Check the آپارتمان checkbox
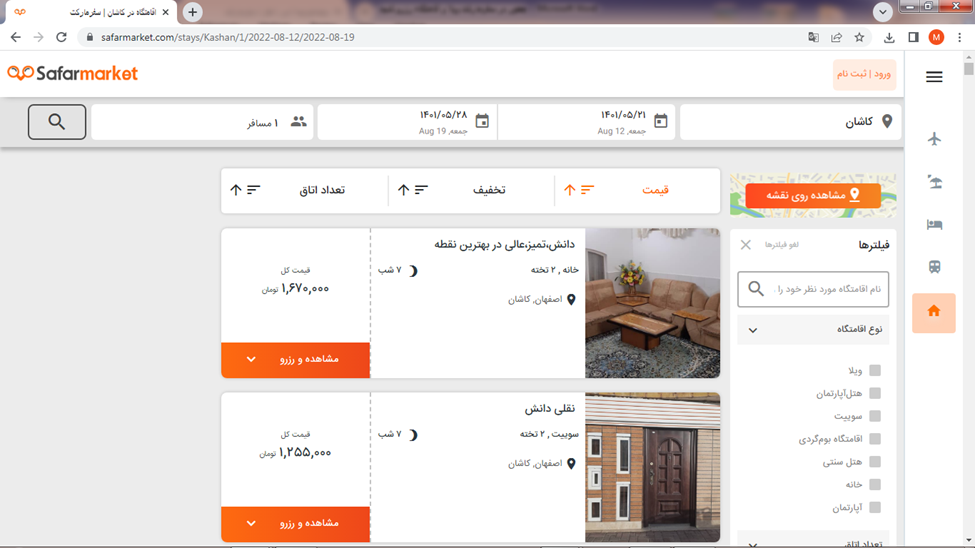The height and width of the screenshot is (548, 975). click(875, 507)
